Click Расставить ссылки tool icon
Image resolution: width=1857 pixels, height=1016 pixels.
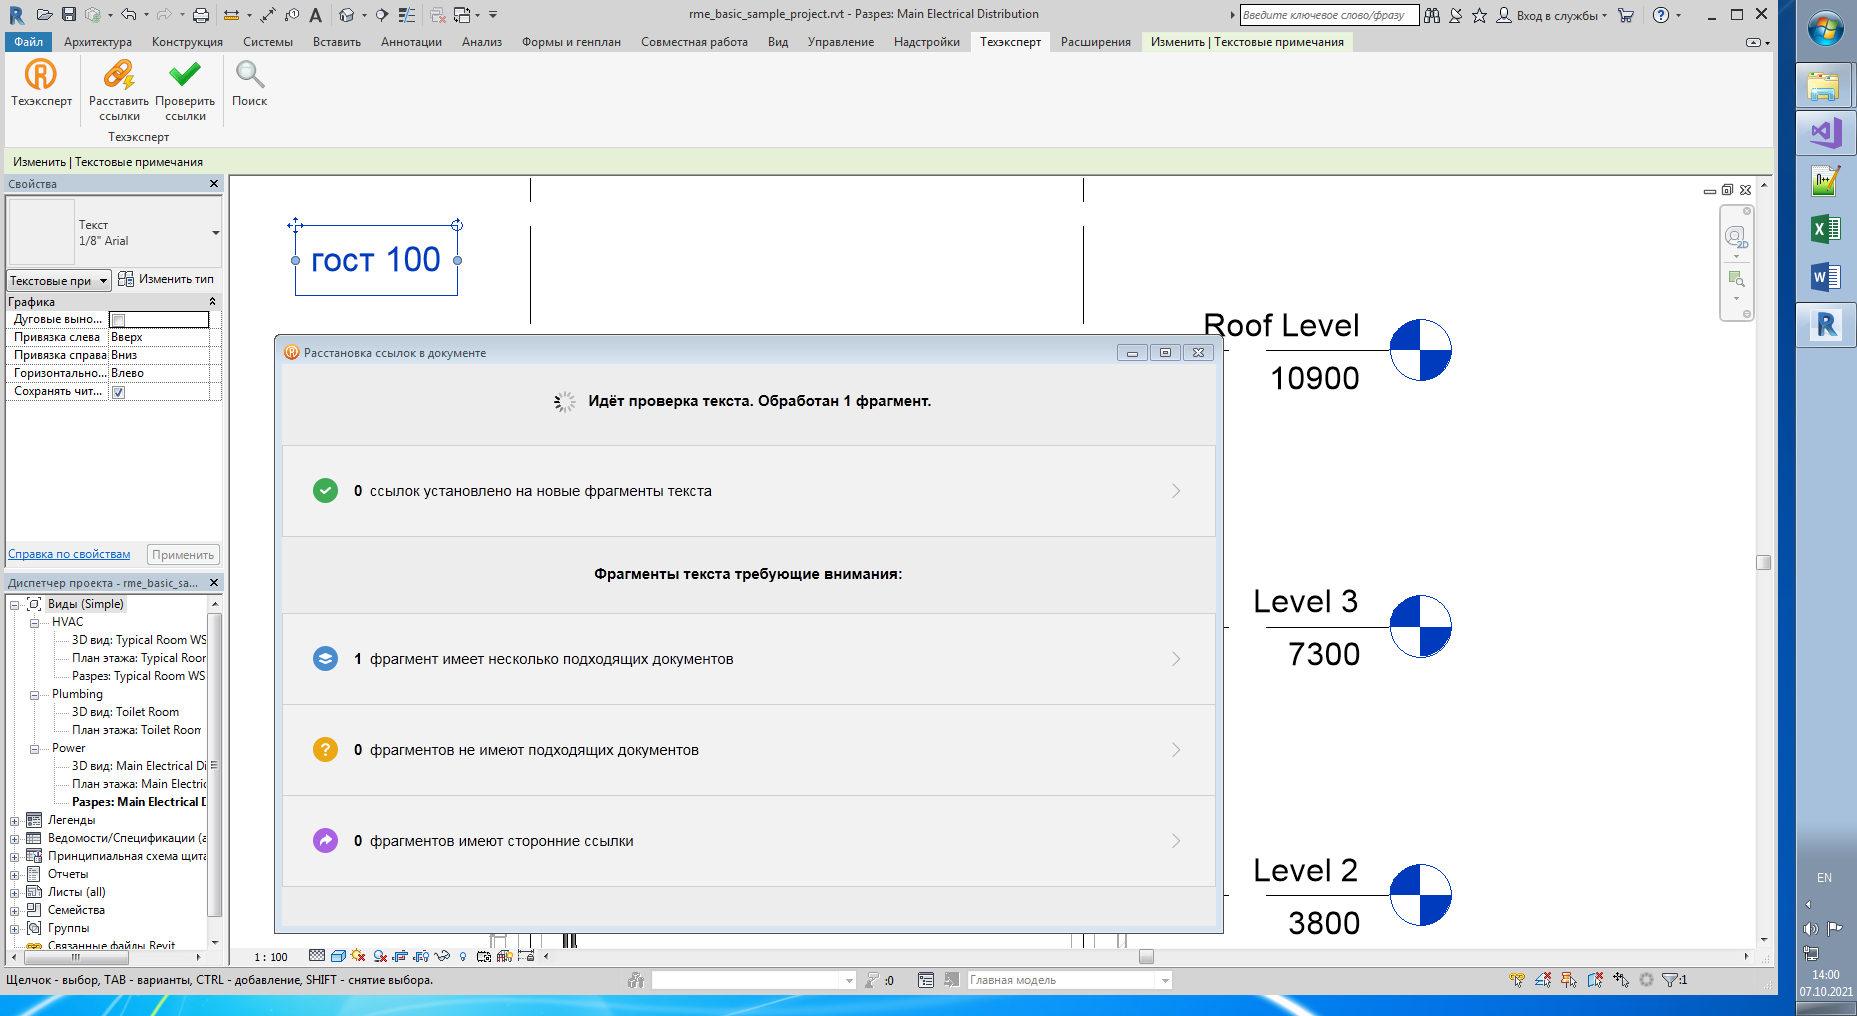pos(118,75)
